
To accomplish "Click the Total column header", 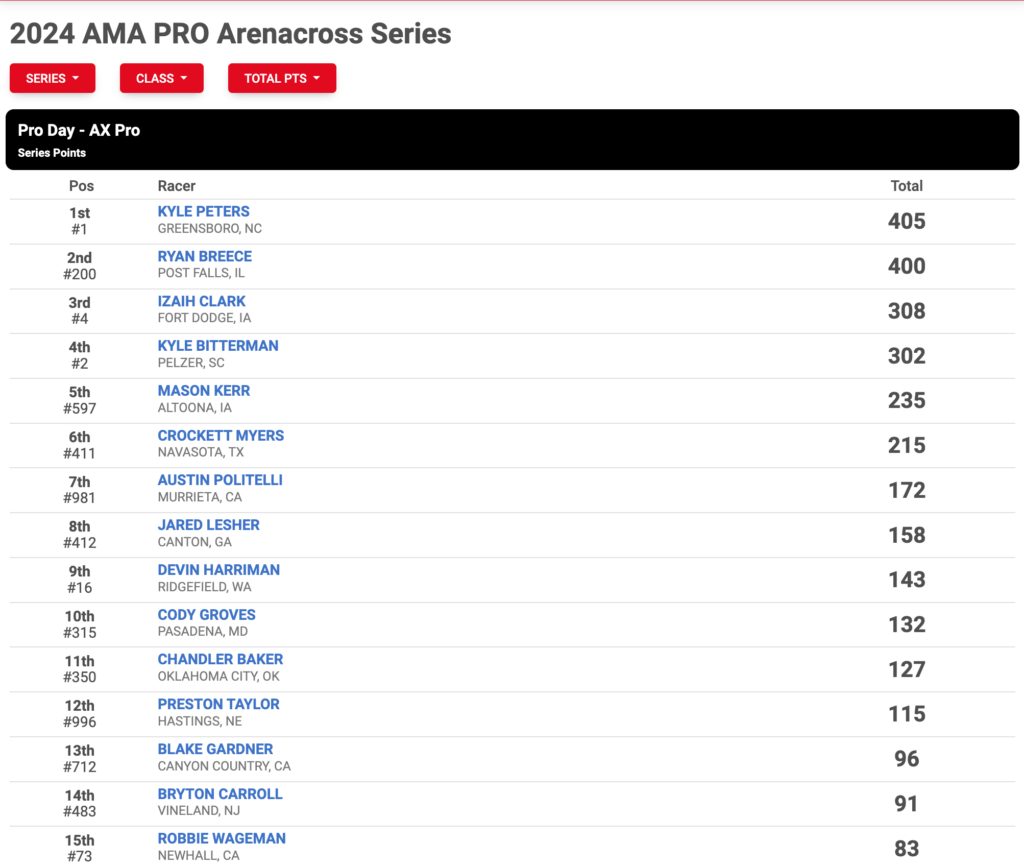I will click(x=906, y=186).
